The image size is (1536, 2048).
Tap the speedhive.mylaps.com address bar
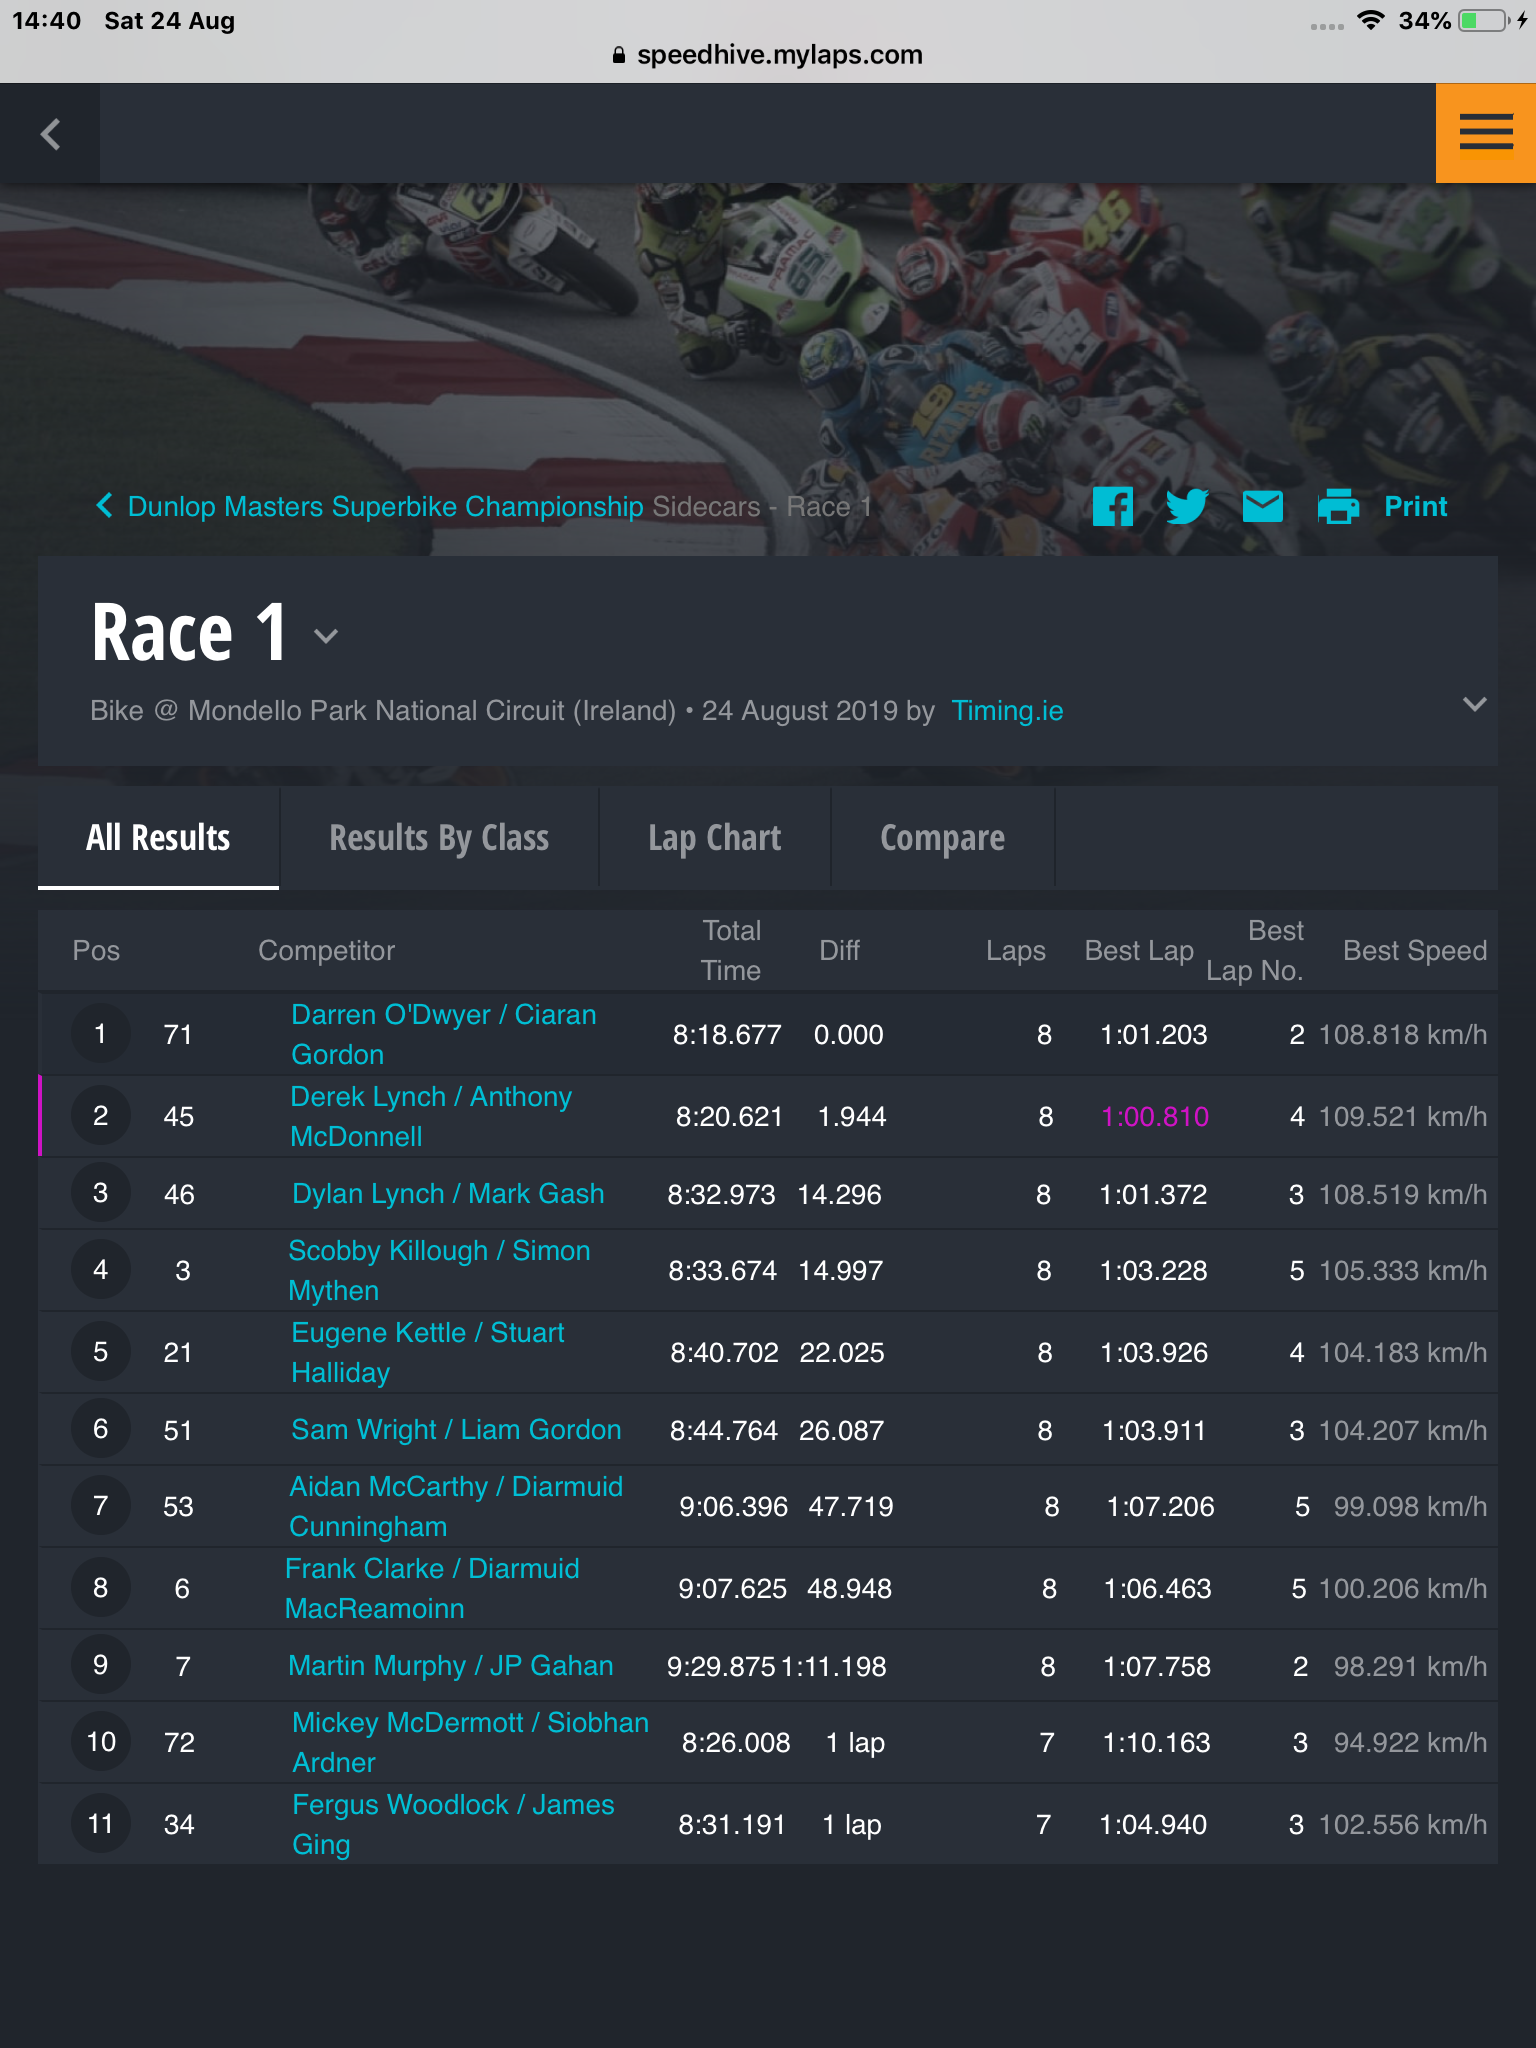768,55
